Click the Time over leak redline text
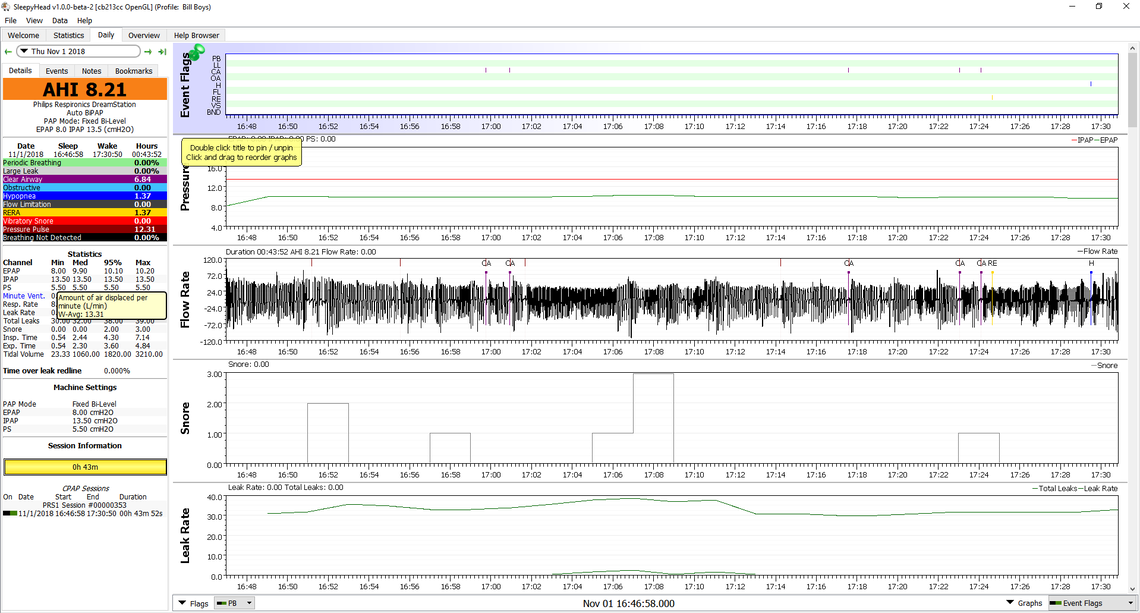The width and height of the screenshot is (1140, 613). pos(42,371)
